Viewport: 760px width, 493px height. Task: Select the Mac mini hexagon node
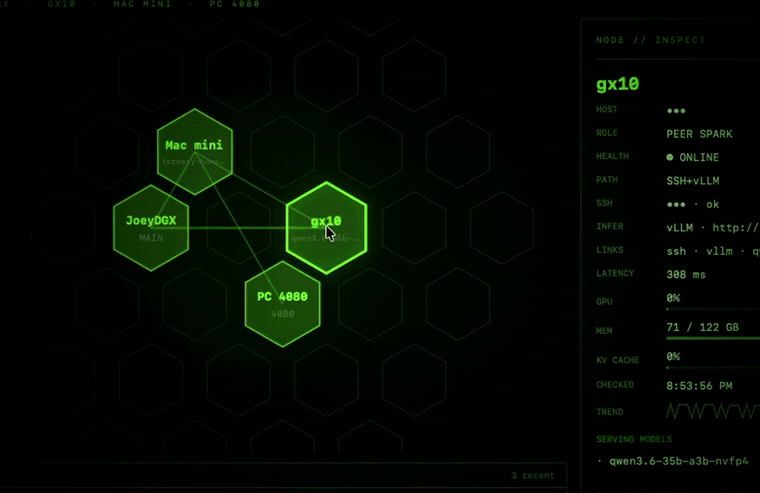tap(195, 152)
